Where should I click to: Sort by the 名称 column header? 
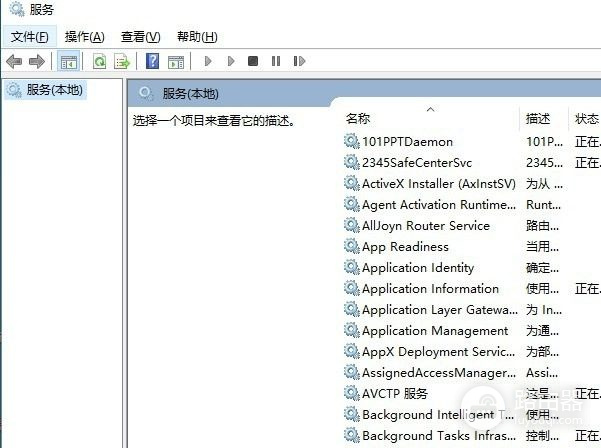pos(358,118)
